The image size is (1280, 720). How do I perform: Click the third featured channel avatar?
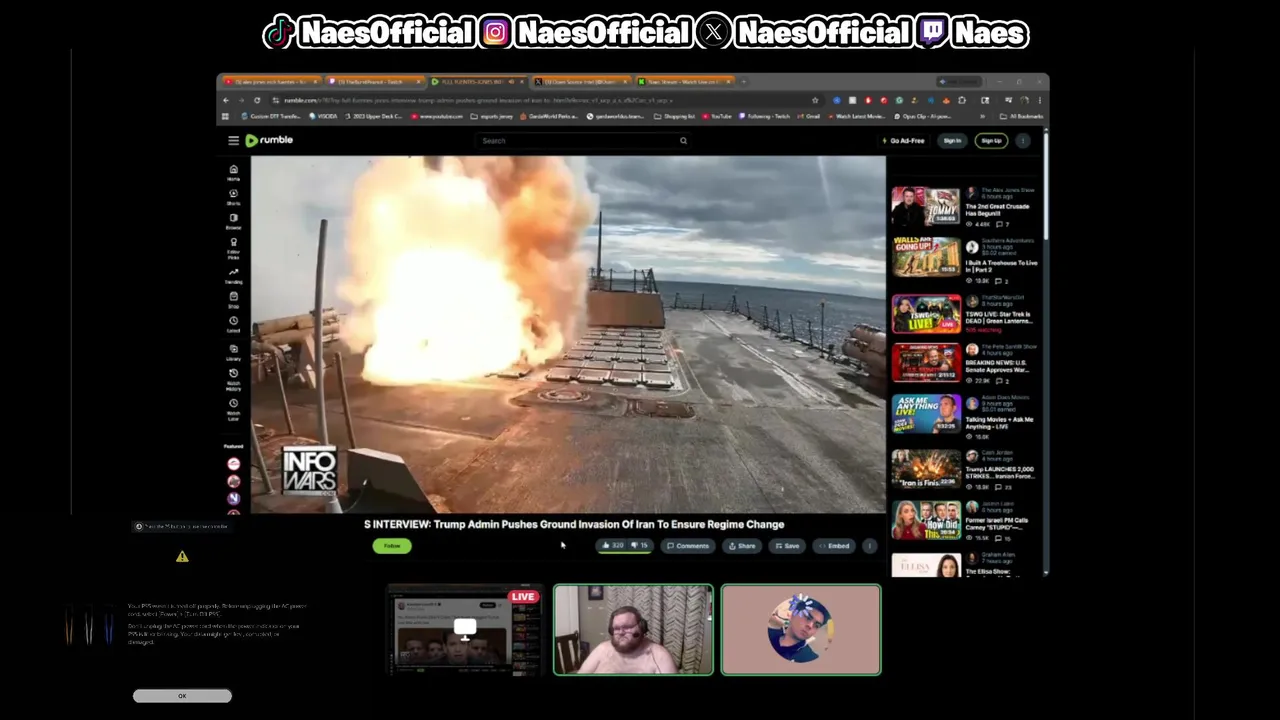click(x=234, y=498)
